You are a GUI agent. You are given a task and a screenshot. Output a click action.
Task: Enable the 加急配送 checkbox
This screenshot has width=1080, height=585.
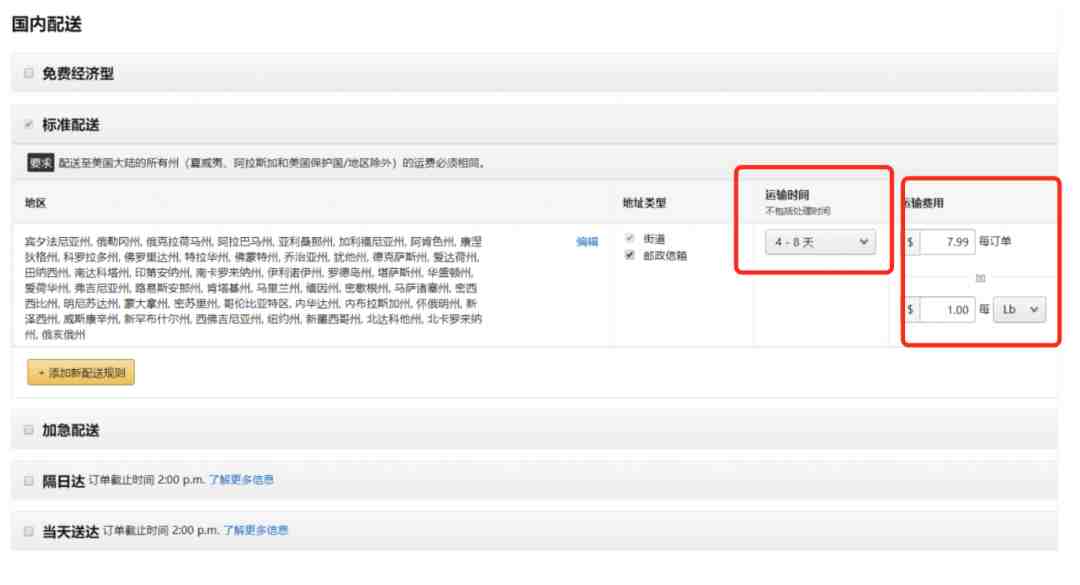pos(29,430)
